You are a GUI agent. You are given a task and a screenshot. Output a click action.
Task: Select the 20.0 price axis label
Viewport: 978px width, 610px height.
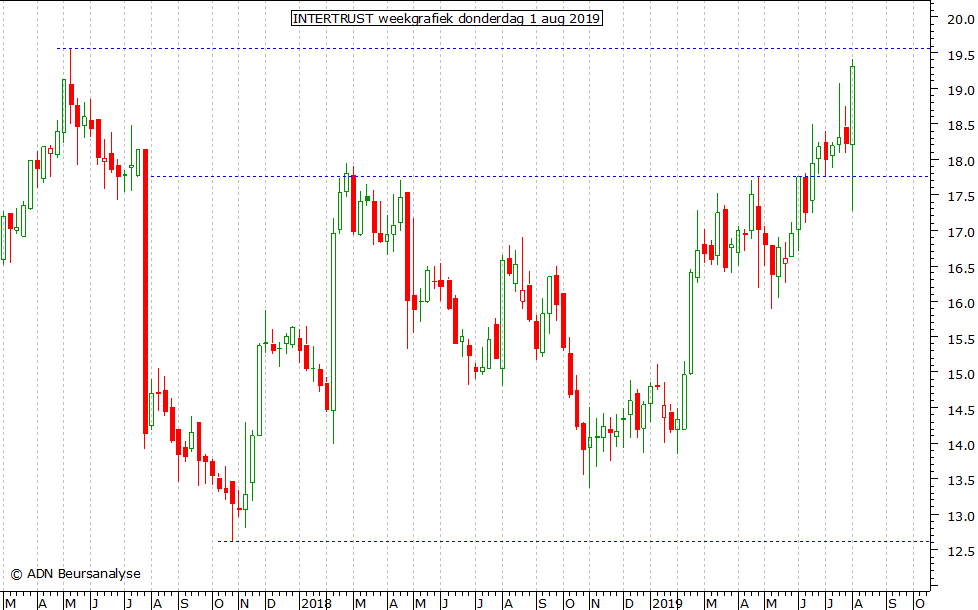coord(960,19)
